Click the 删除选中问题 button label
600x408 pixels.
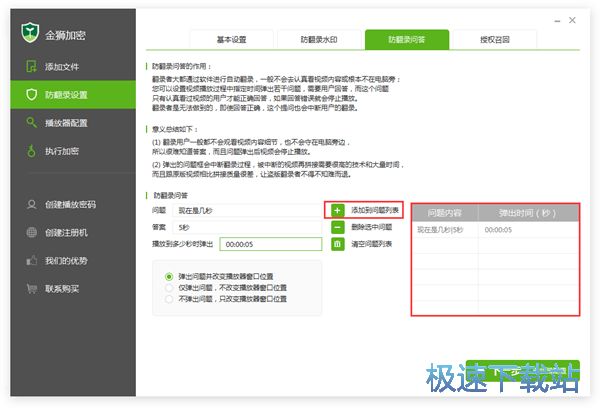(372, 227)
